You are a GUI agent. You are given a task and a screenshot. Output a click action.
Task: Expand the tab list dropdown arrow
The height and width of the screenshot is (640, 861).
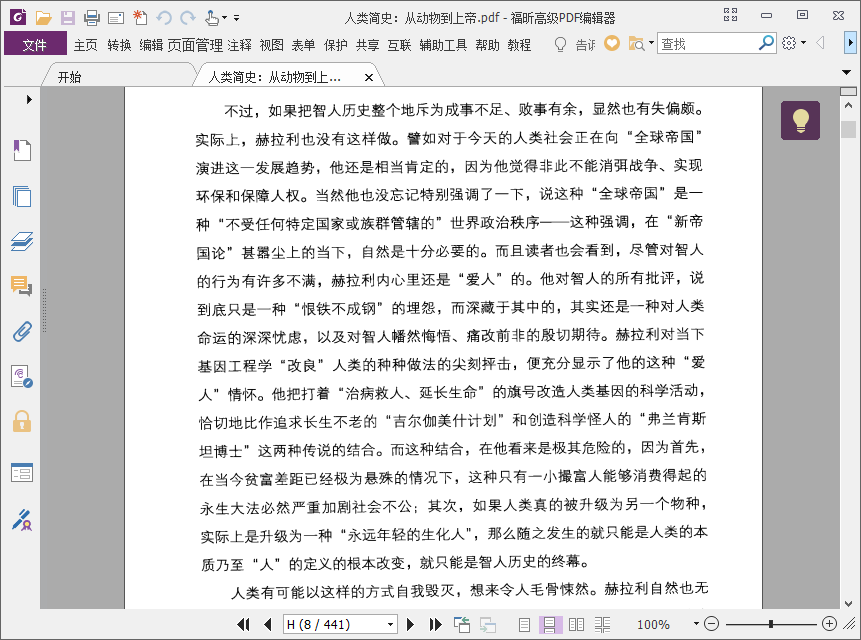coord(846,72)
